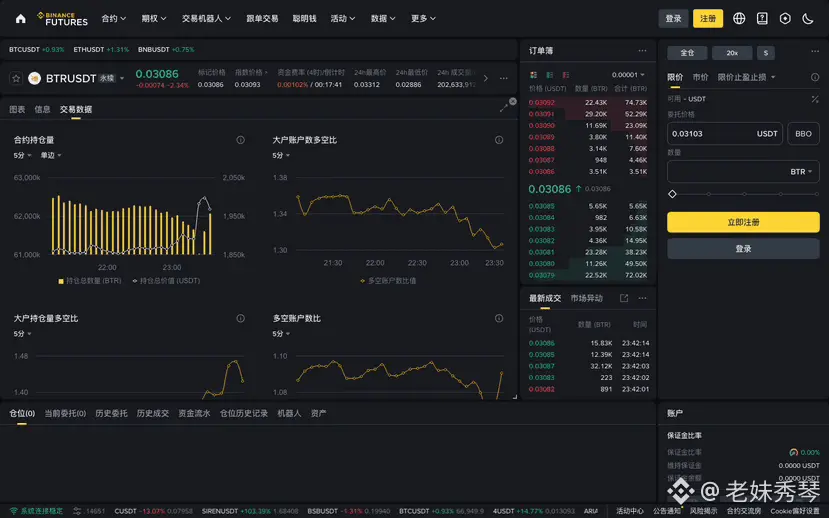
Task: Open the 交易机器人 dropdown menu
Action: pyautogui.click(x=206, y=18)
